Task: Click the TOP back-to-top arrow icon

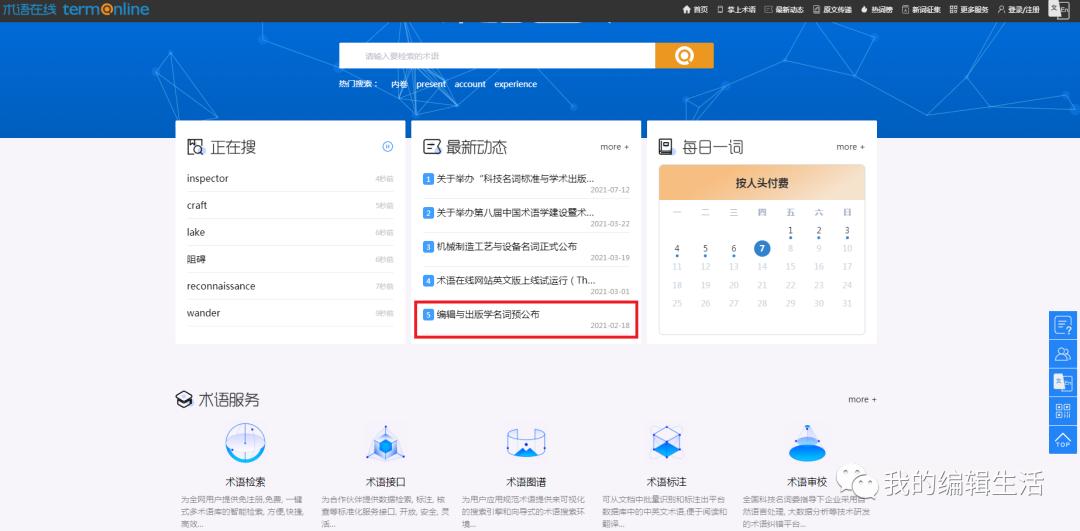Action: pyautogui.click(x=1063, y=439)
